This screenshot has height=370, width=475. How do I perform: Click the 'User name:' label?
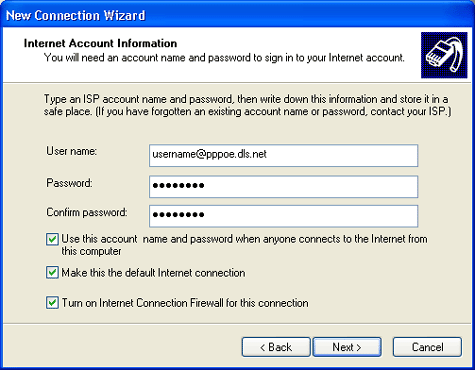[x=72, y=151]
